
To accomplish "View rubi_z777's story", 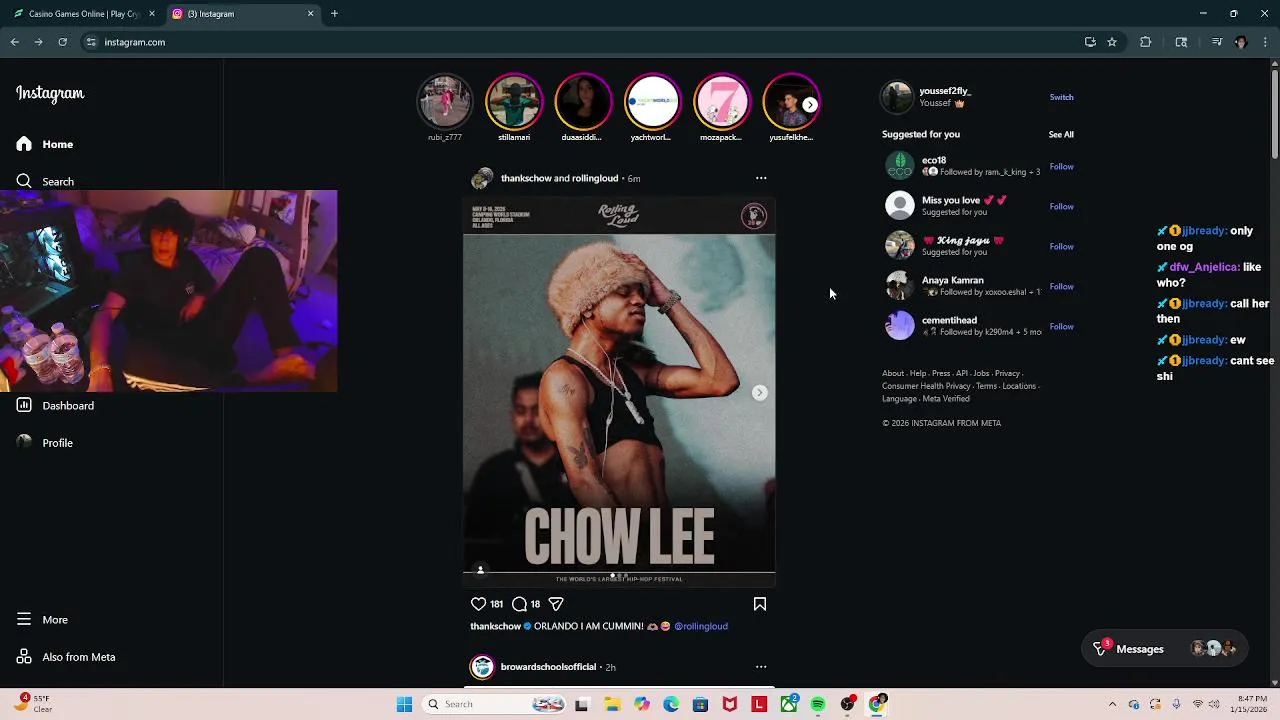I will [x=444, y=101].
